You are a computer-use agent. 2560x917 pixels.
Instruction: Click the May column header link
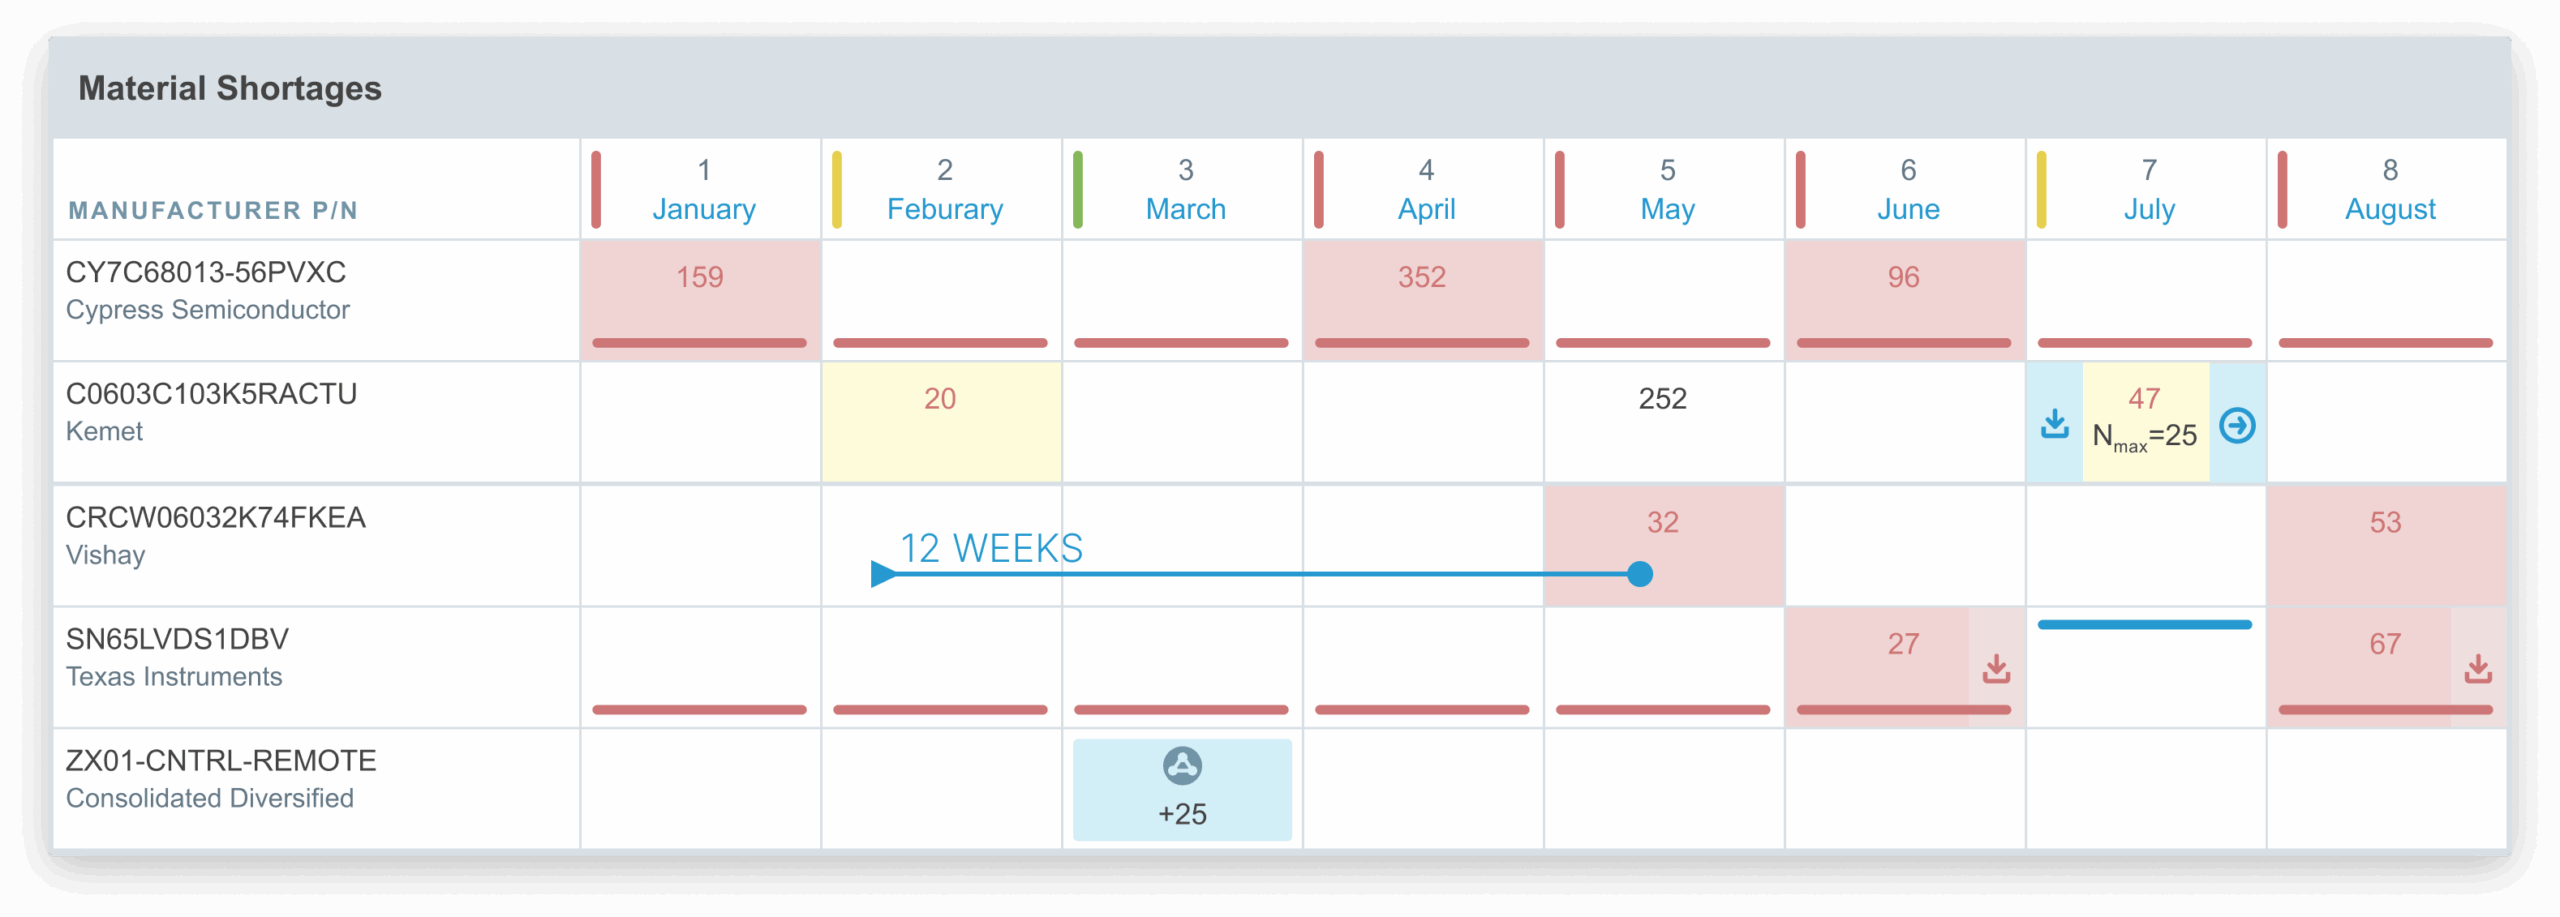coord(1667,209)
